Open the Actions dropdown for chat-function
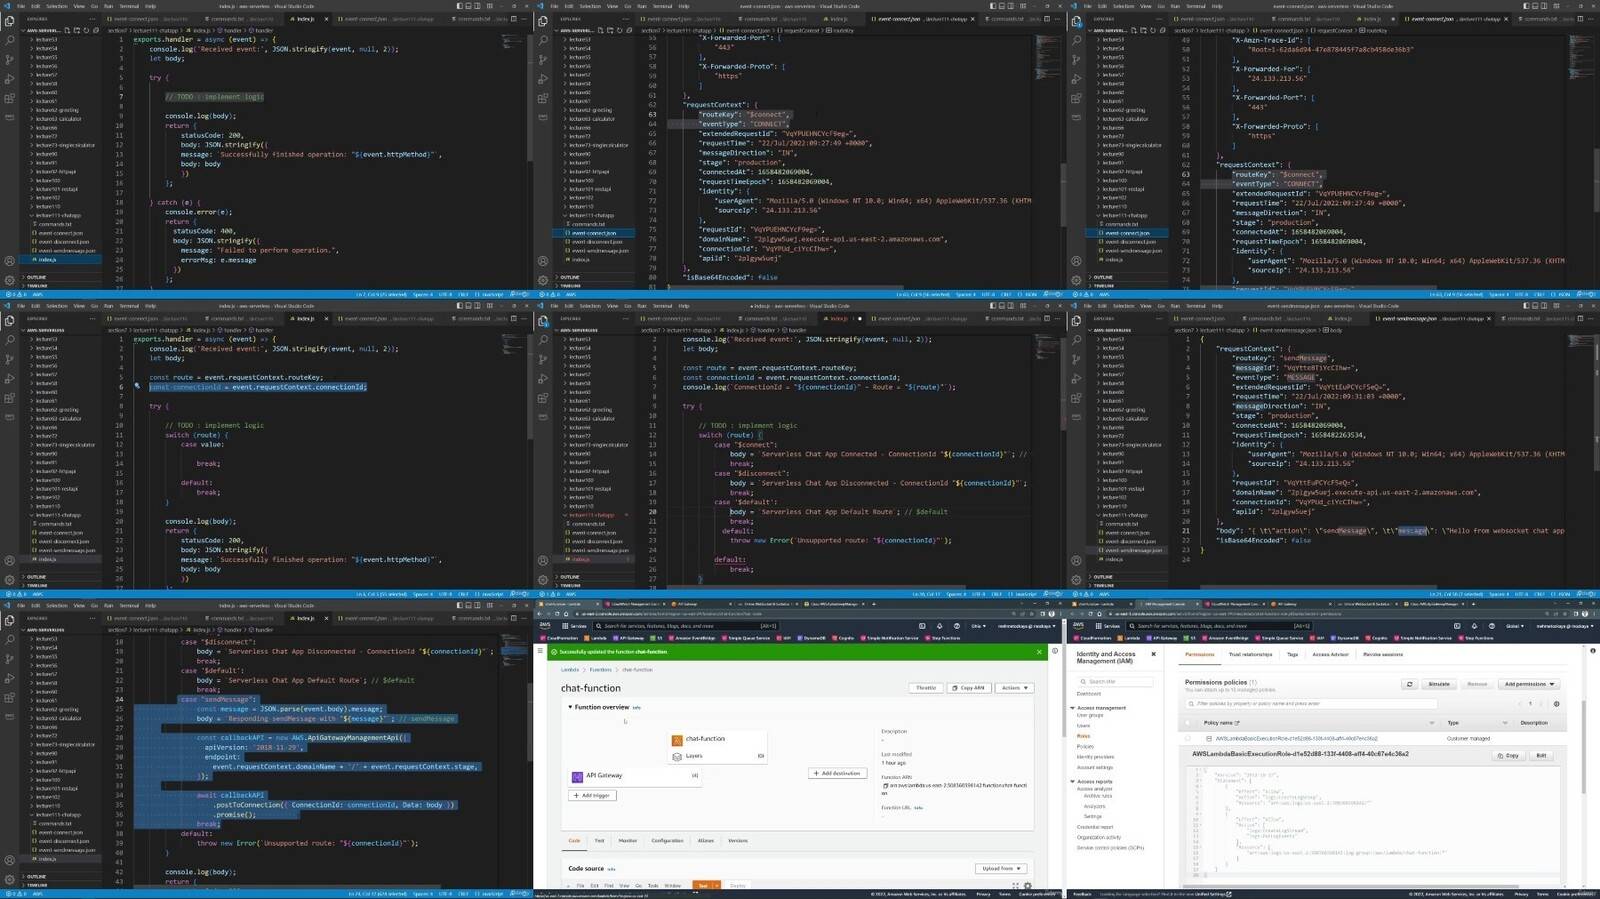 (x=1013, y=688)
